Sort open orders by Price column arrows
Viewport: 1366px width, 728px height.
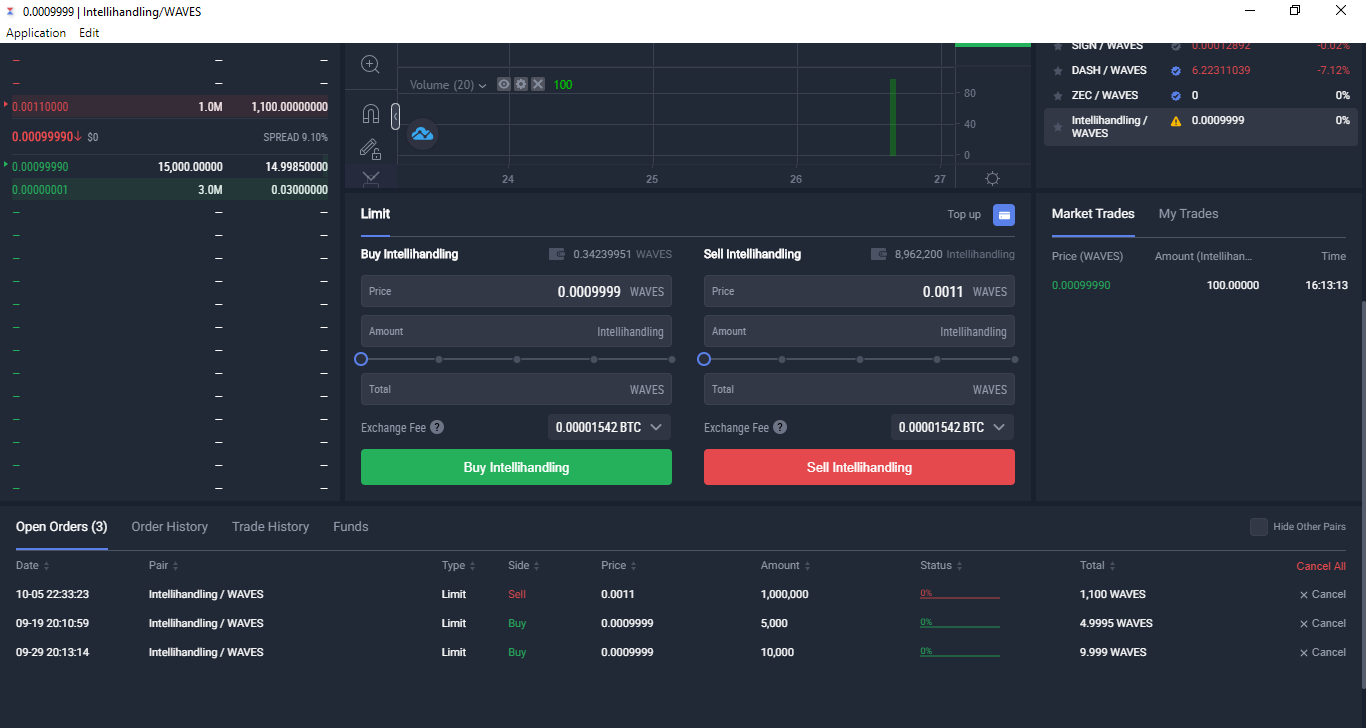(x=634, y=566)
